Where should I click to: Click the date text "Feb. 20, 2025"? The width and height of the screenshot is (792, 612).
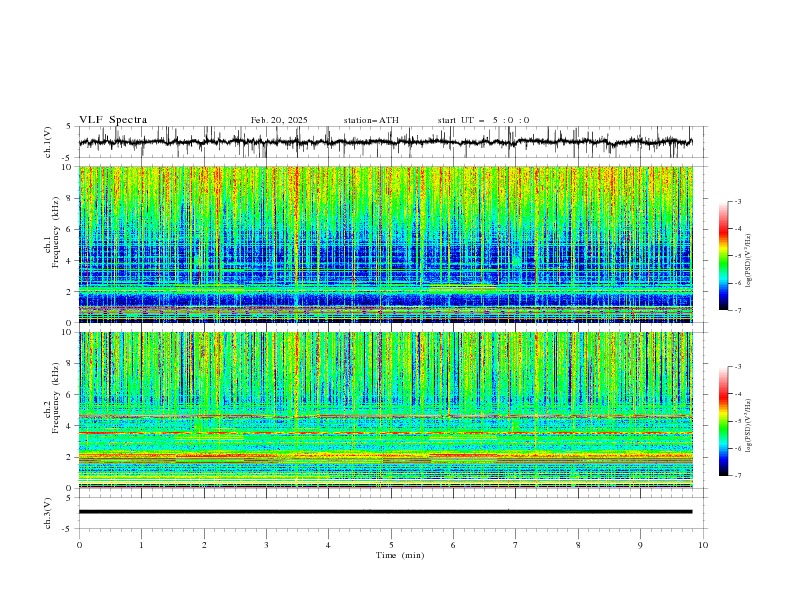point(279,120)
